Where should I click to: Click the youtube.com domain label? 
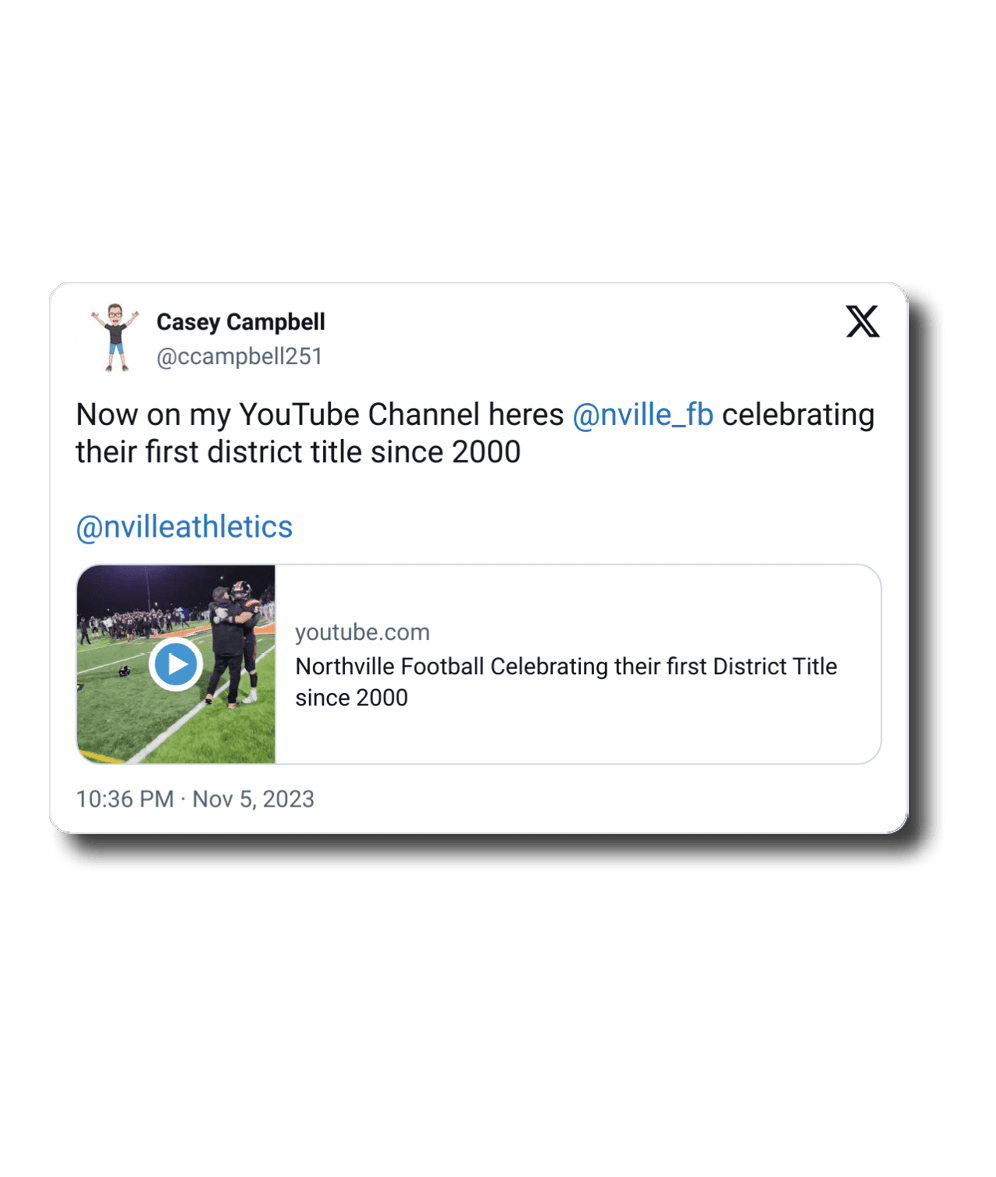362,632
